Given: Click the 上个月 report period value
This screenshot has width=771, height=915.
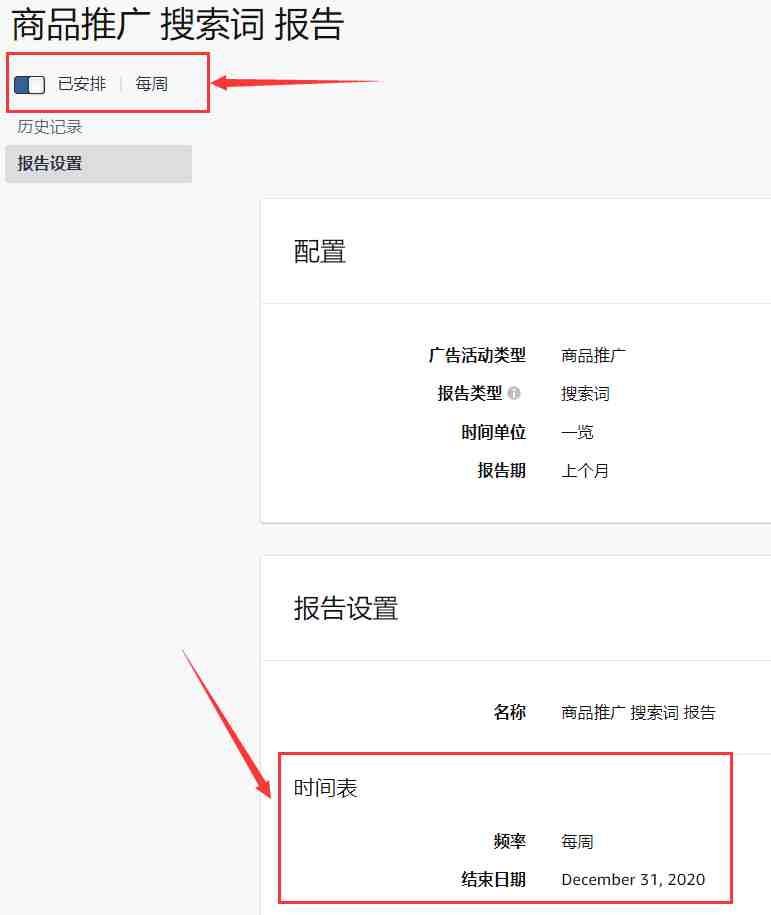Looking at the screenshot, I should [x=585, y=471].
